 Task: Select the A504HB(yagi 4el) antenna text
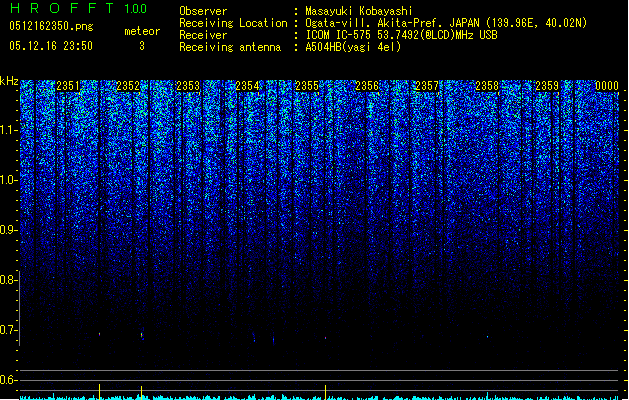(353, 47)
